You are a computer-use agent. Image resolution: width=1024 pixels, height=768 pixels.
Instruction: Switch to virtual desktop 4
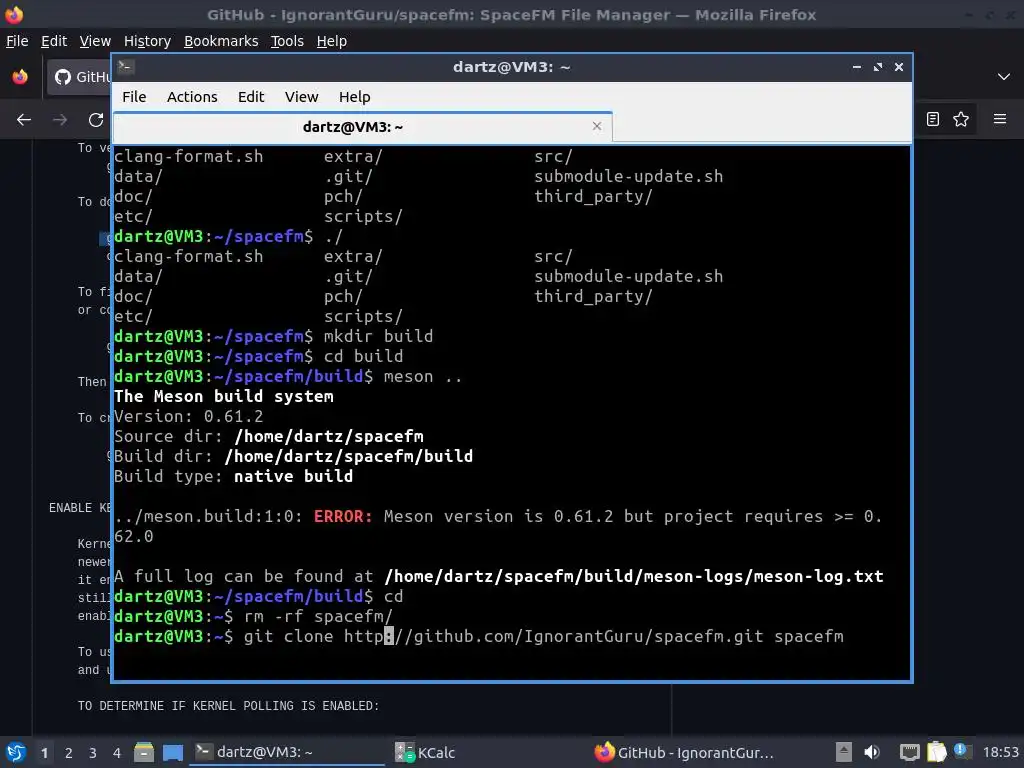click(x=117, y=753)
